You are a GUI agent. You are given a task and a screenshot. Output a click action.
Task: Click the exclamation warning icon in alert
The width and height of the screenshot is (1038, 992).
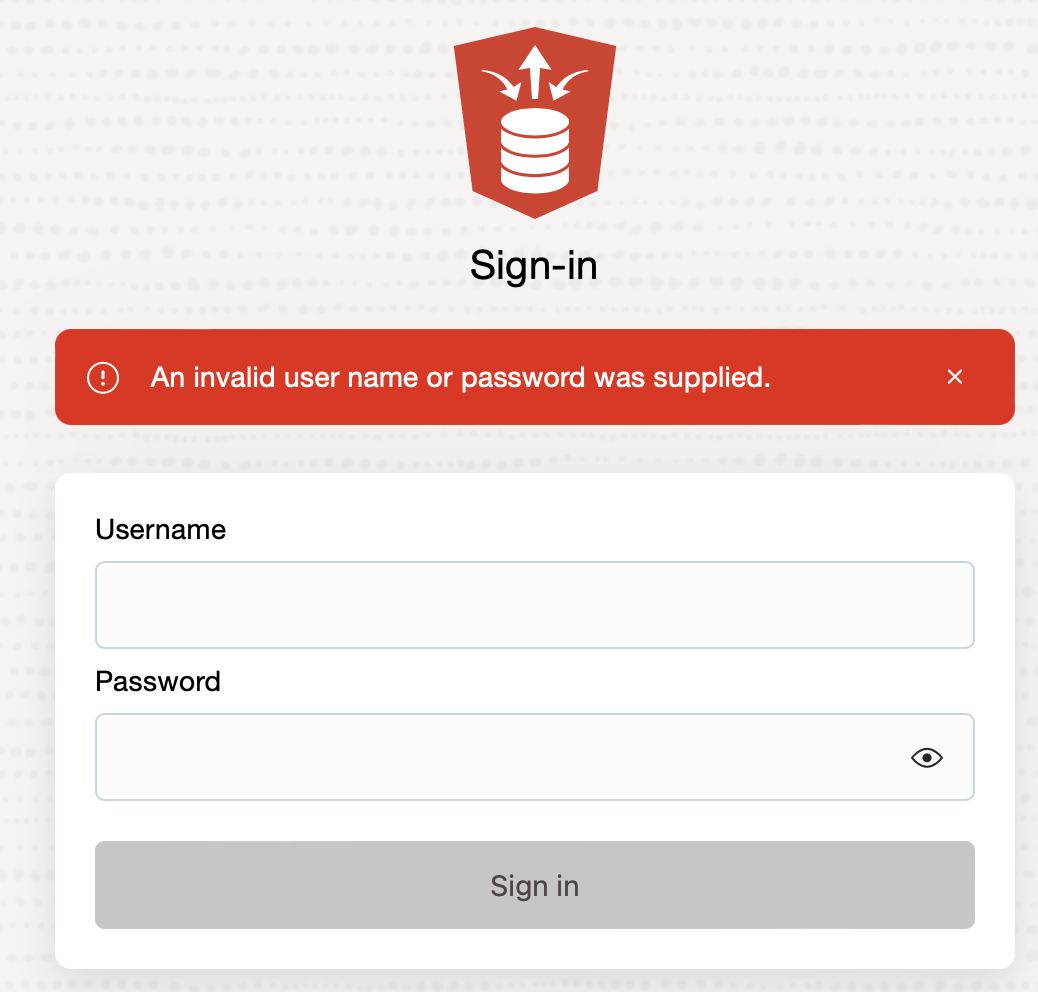[x=103, y=378]
